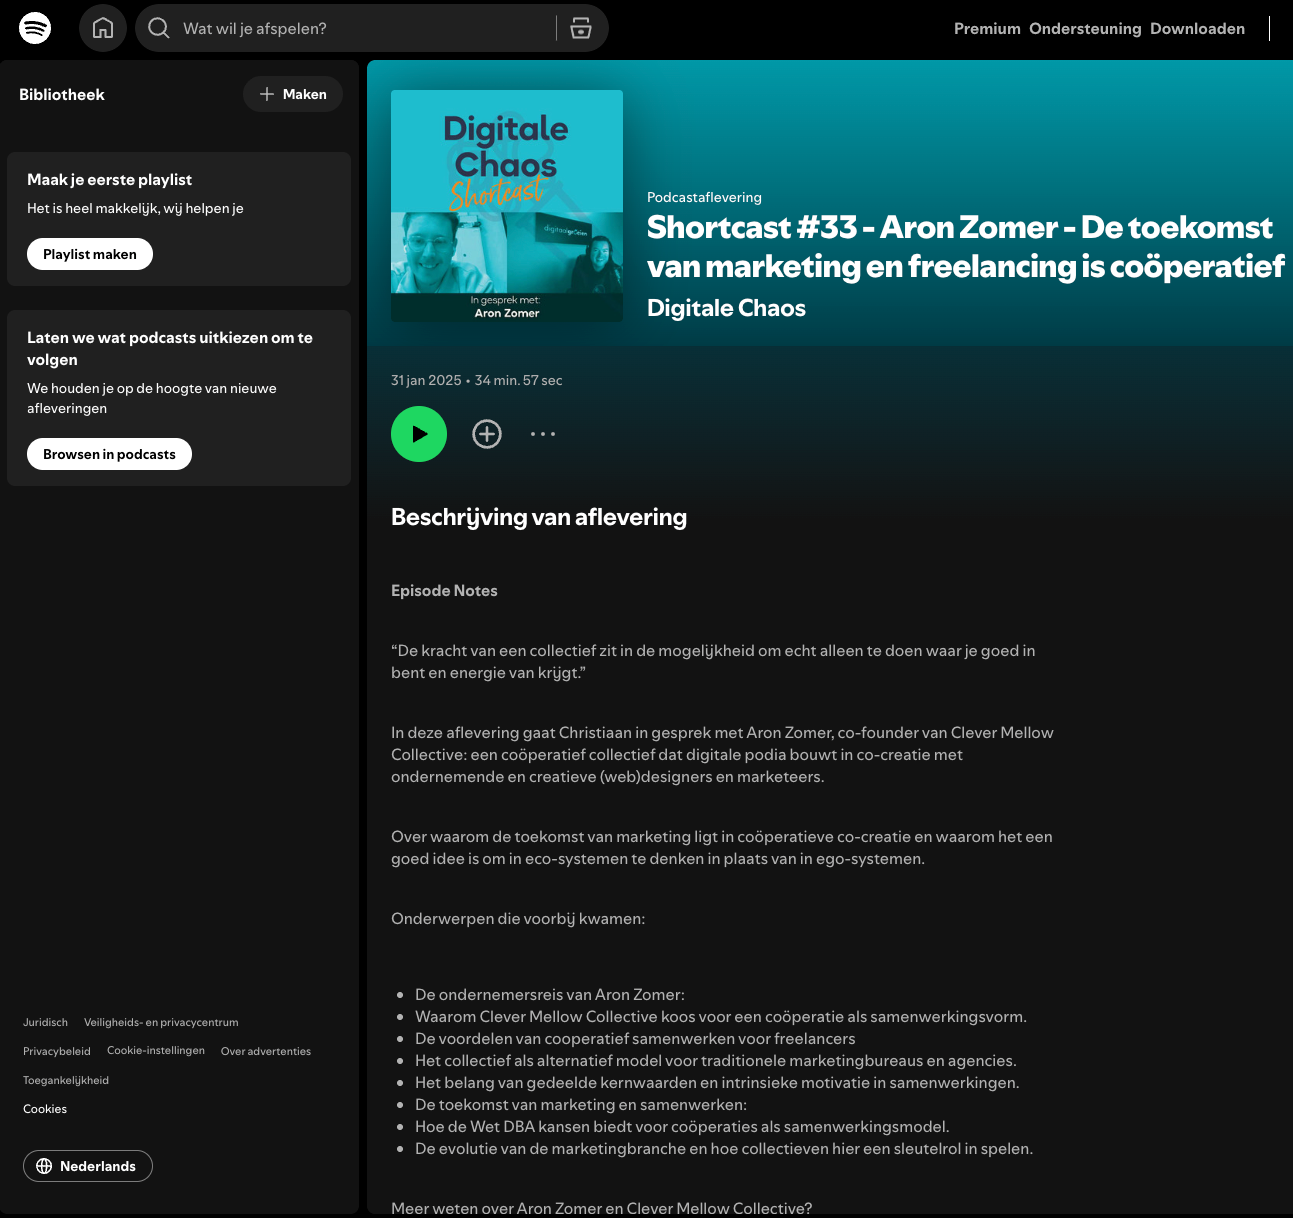Open the Digitale Chaos show link
This screenshot has height=1218, width=1293.
click(x=726, y=308)
